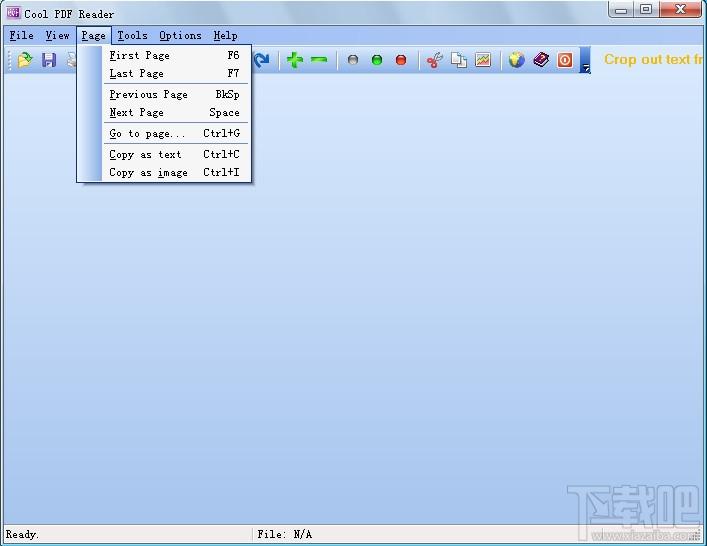Expand the toolbar overflow arrow
Image resolution: width=707 pixels, height=546 pixels.
[585, 60]
